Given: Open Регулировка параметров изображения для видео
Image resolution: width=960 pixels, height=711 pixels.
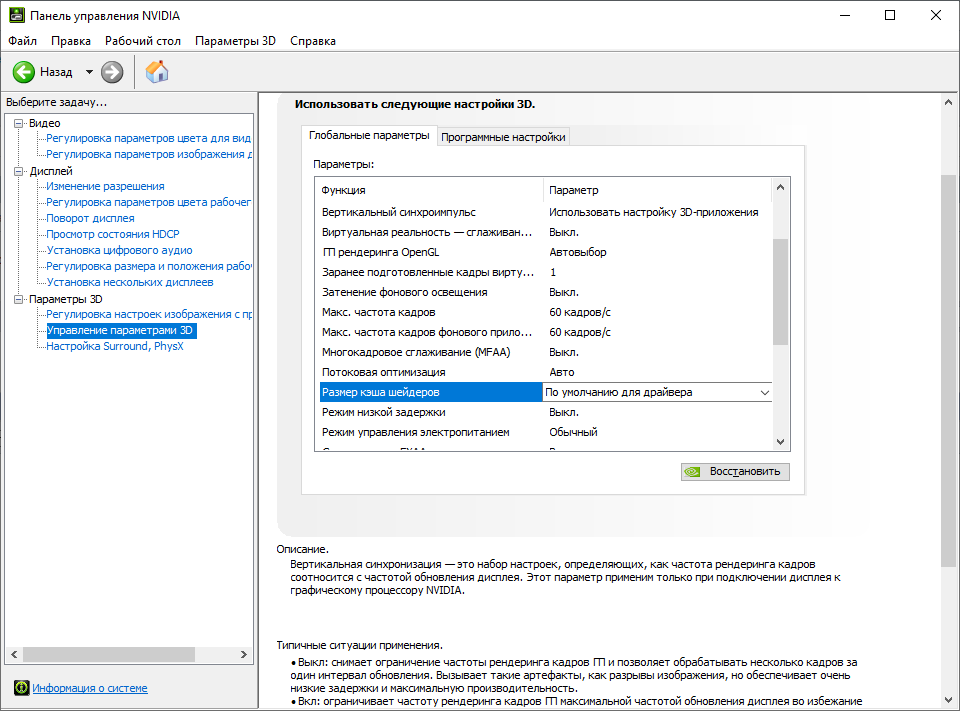Looking at the screenshot, I should (149, 154).
